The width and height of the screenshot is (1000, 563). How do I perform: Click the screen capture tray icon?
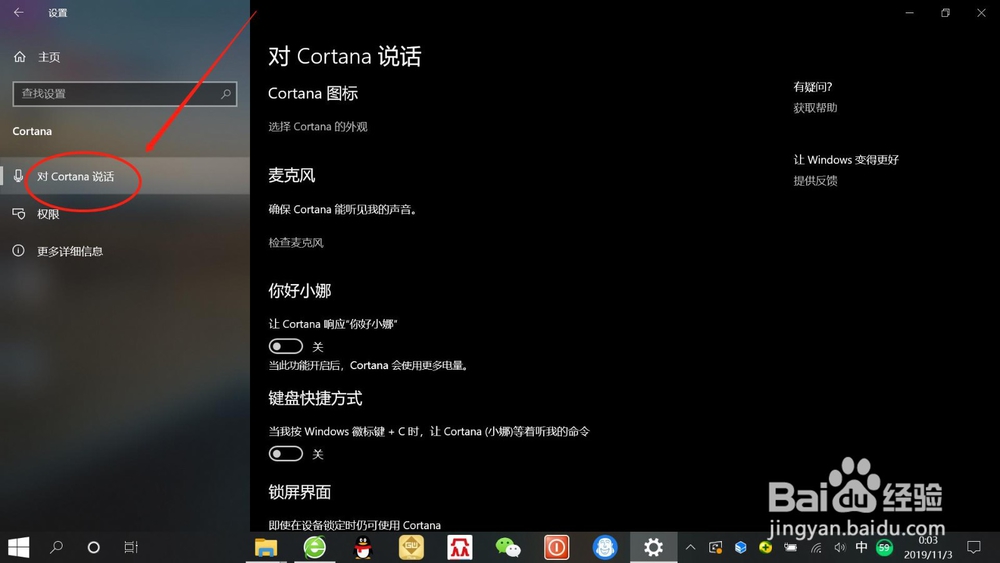[716, 547]
